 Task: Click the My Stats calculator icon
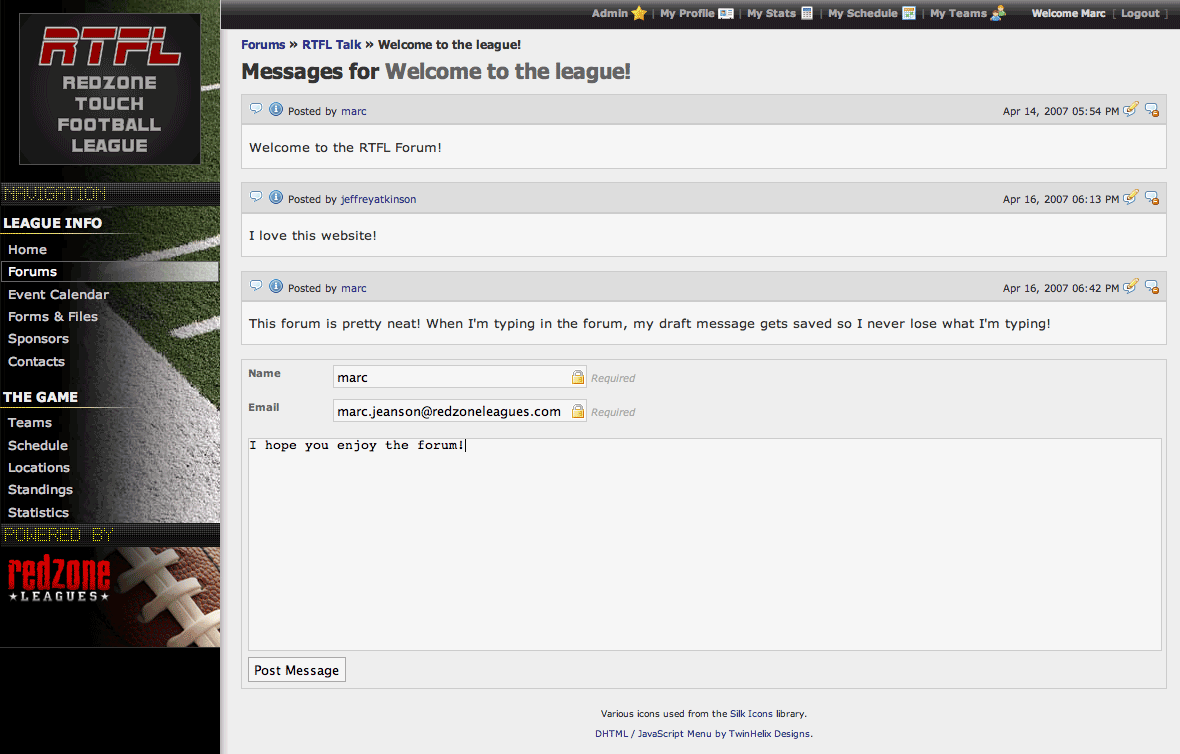tap(807, 13)
